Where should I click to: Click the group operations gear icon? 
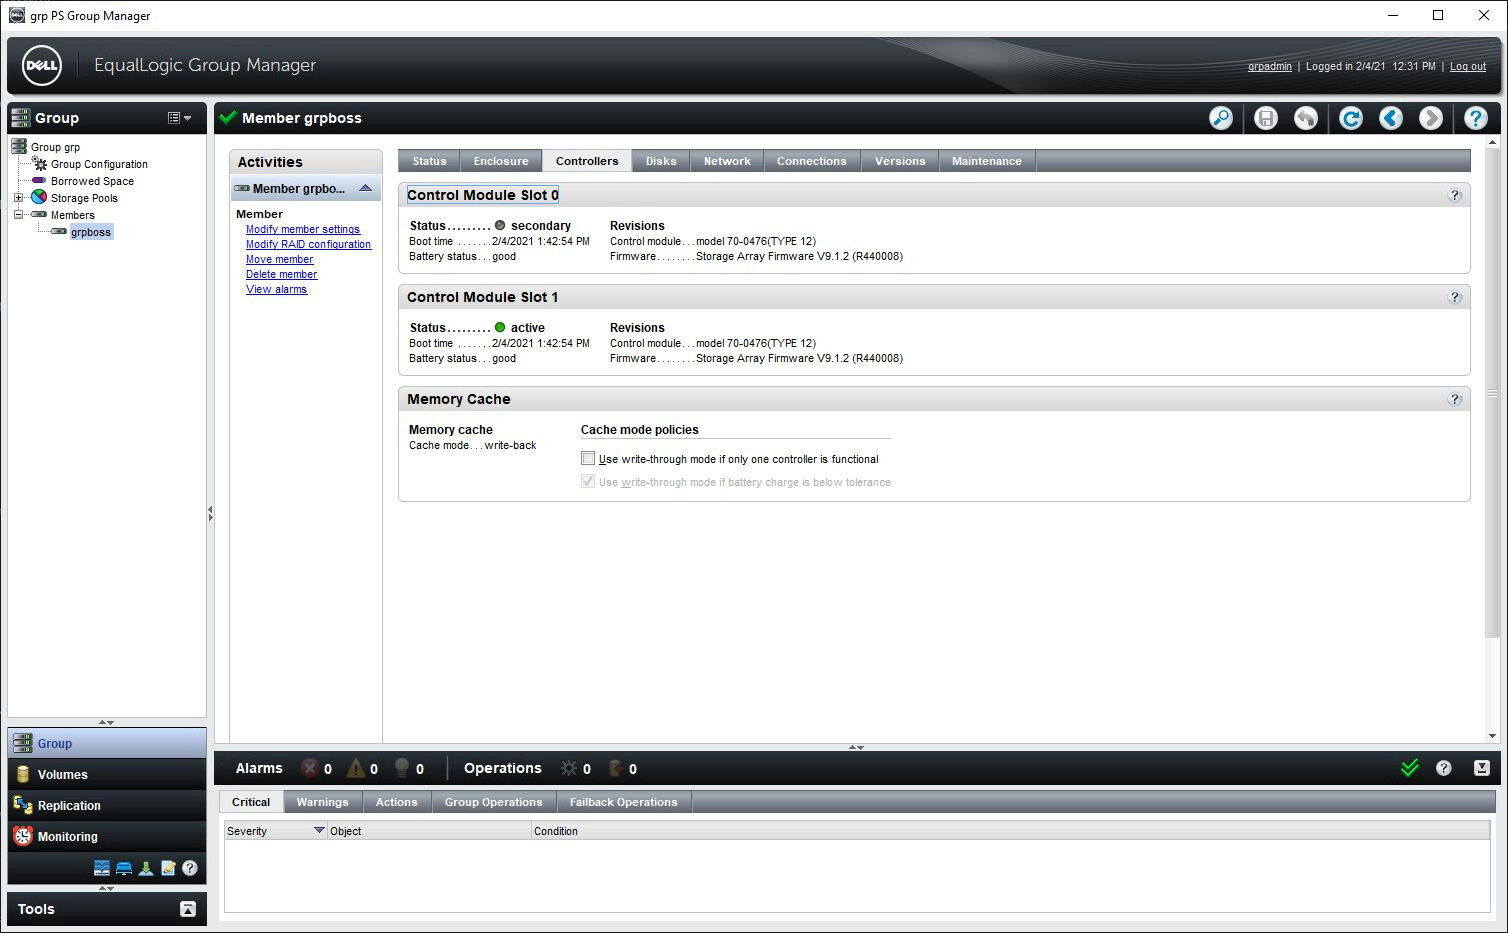pyautogui.click(x=569, y=768)
